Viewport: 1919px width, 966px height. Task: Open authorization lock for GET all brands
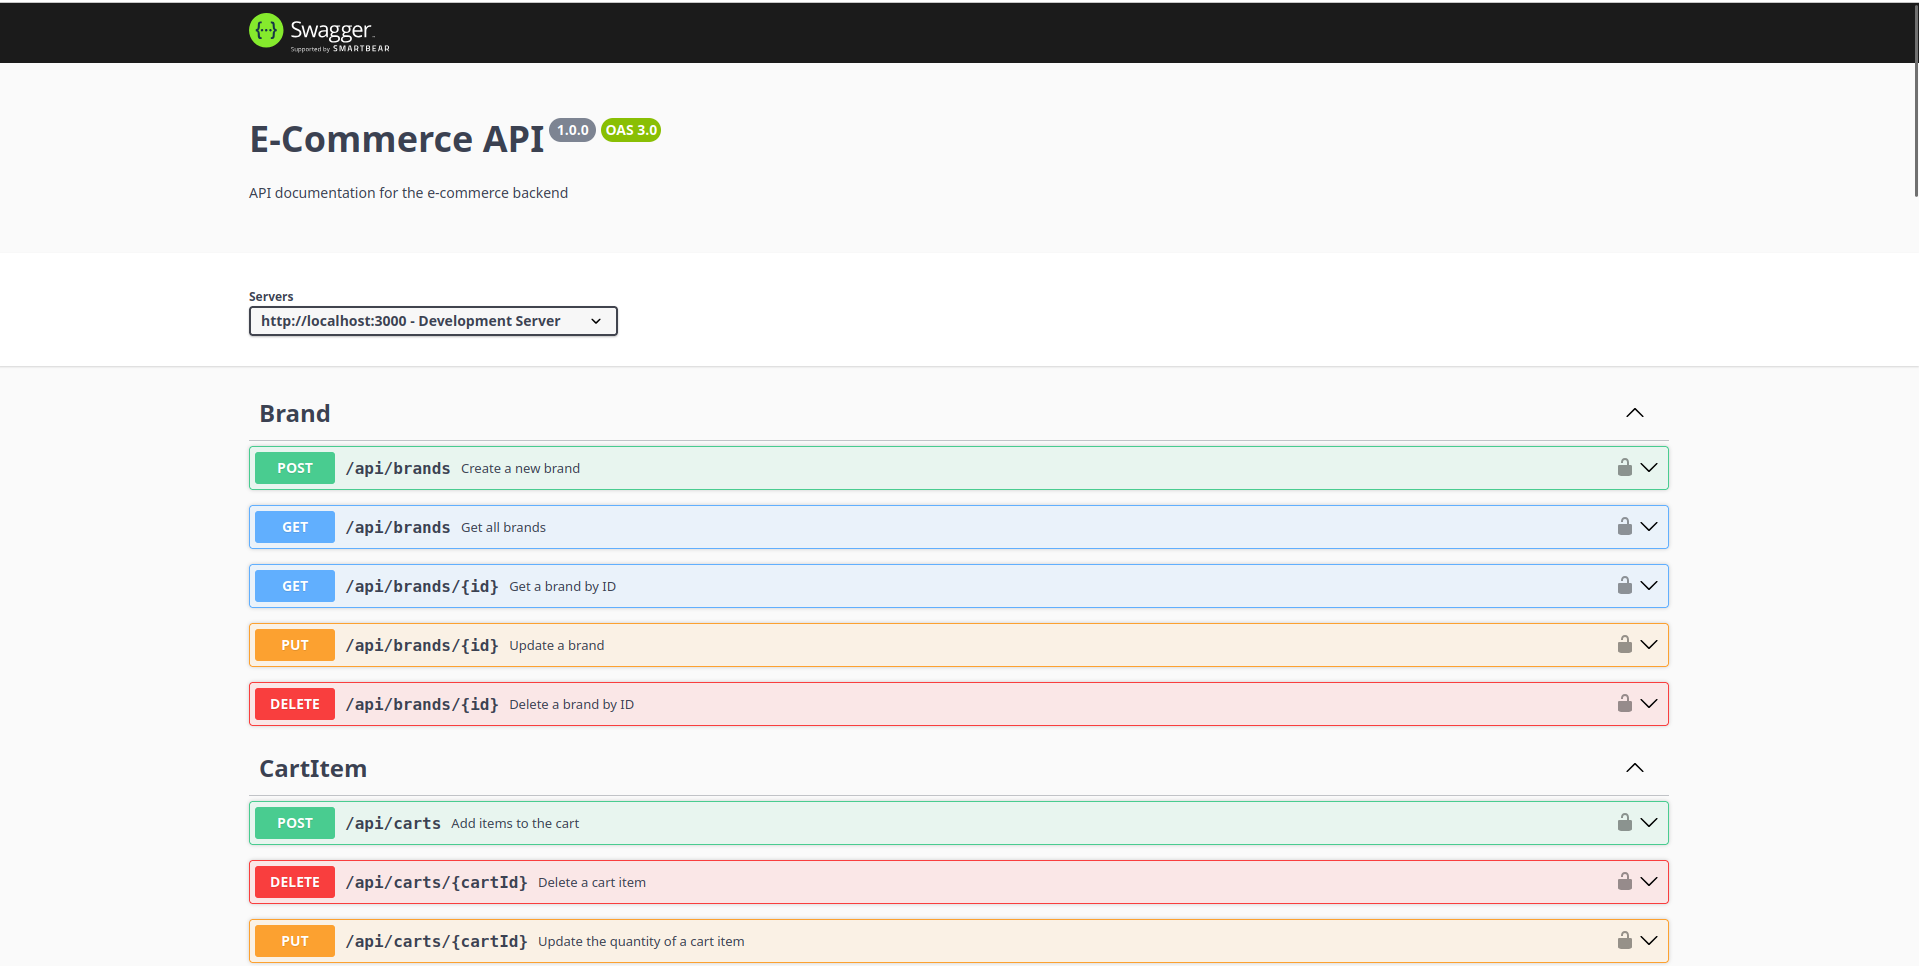pyautogui.click(x=1624, y=526)
